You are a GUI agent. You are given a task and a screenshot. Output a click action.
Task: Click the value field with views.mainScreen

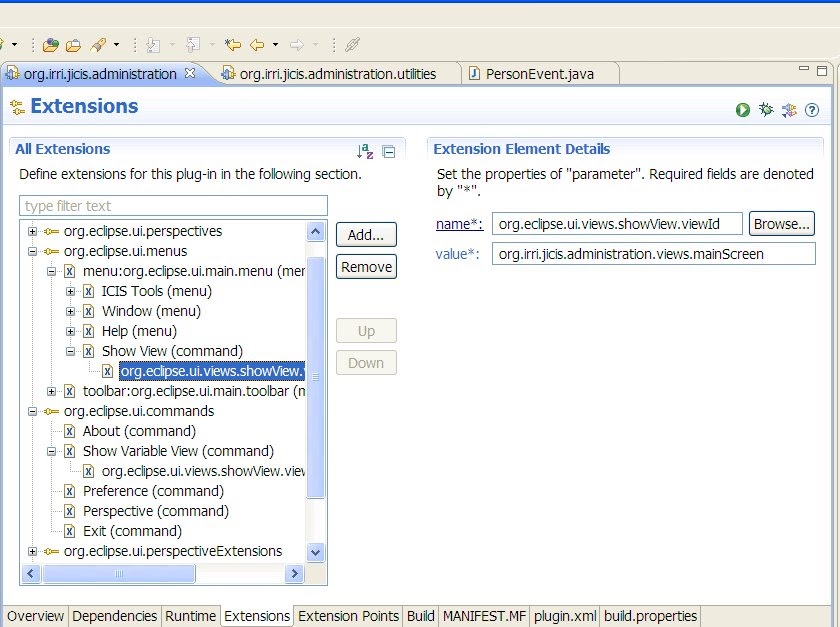tap(654, 253)
